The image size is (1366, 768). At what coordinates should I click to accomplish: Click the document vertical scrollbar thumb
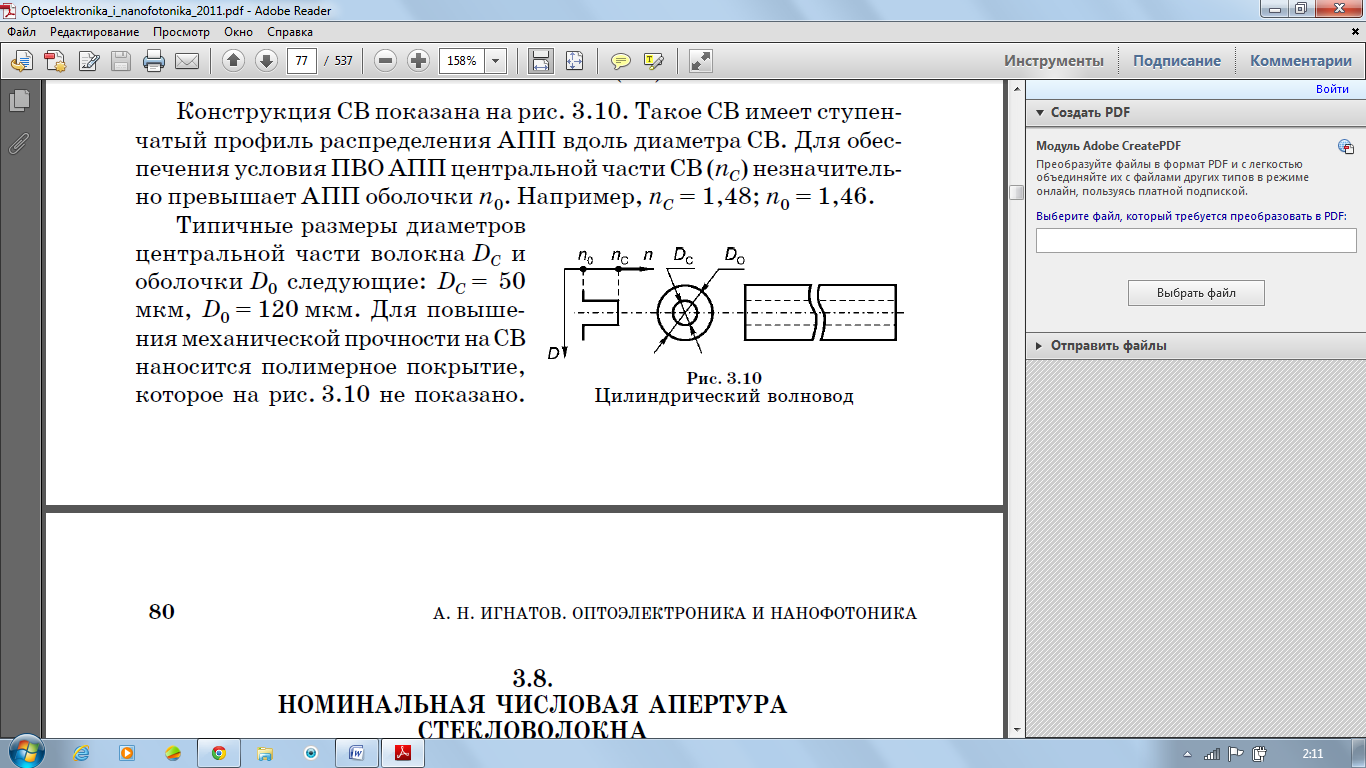1016,192
